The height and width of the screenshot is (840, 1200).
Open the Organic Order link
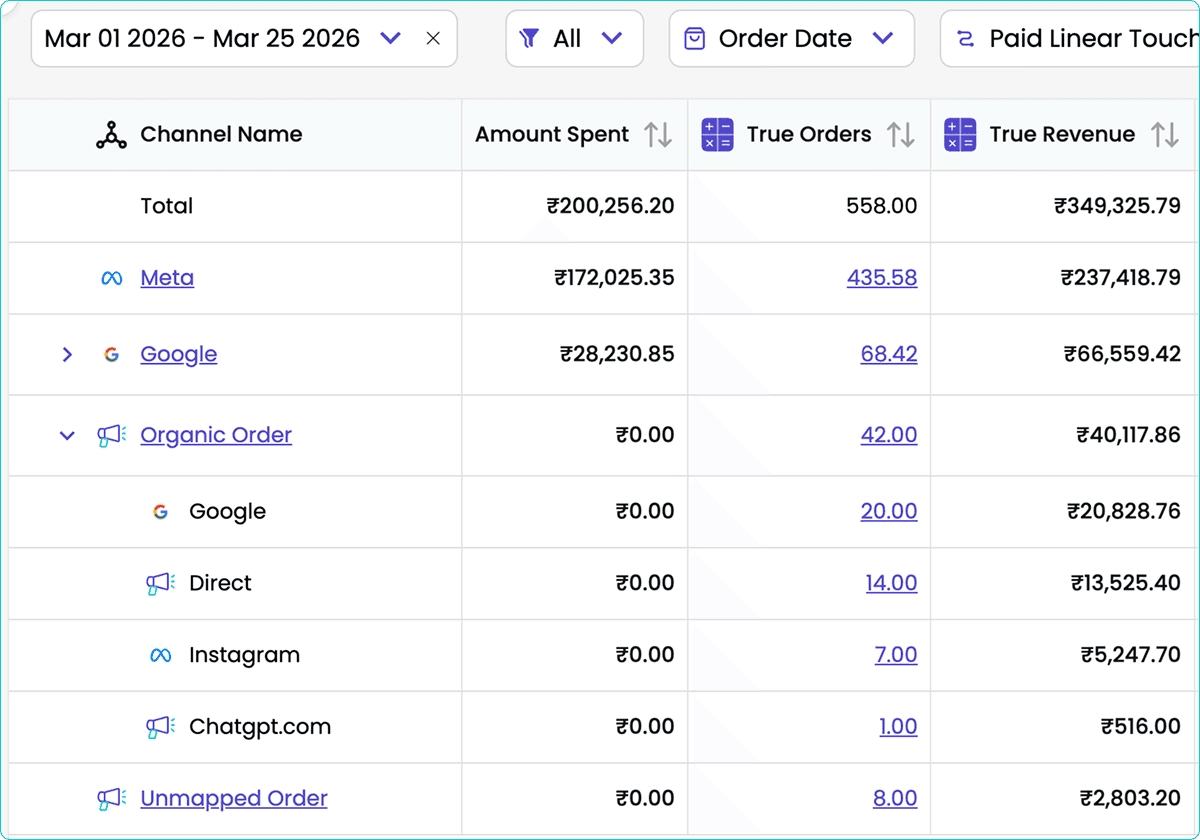coord(216,435)
